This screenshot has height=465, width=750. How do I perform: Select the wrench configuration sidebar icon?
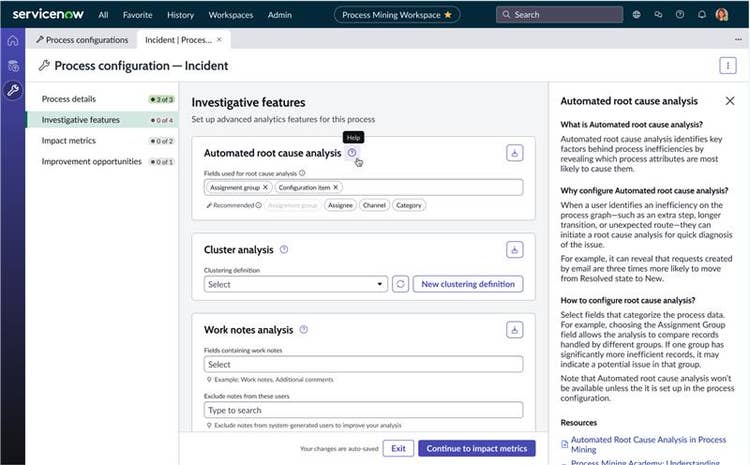(x=13, y=89)
